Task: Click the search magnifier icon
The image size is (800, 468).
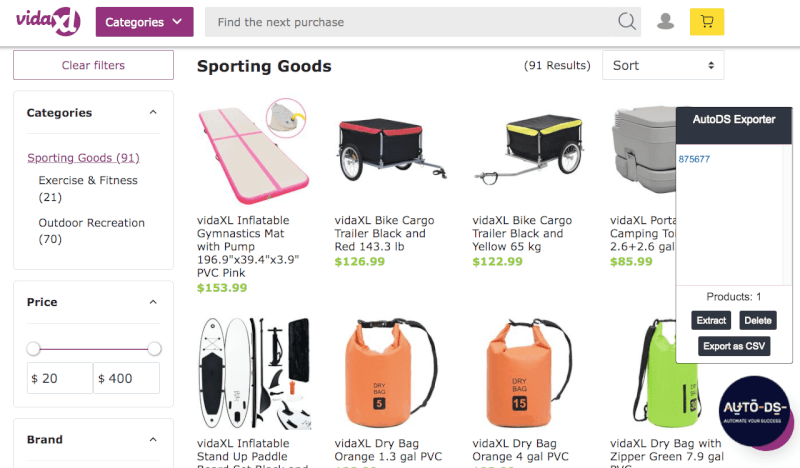Action: (x=627, y=21)
